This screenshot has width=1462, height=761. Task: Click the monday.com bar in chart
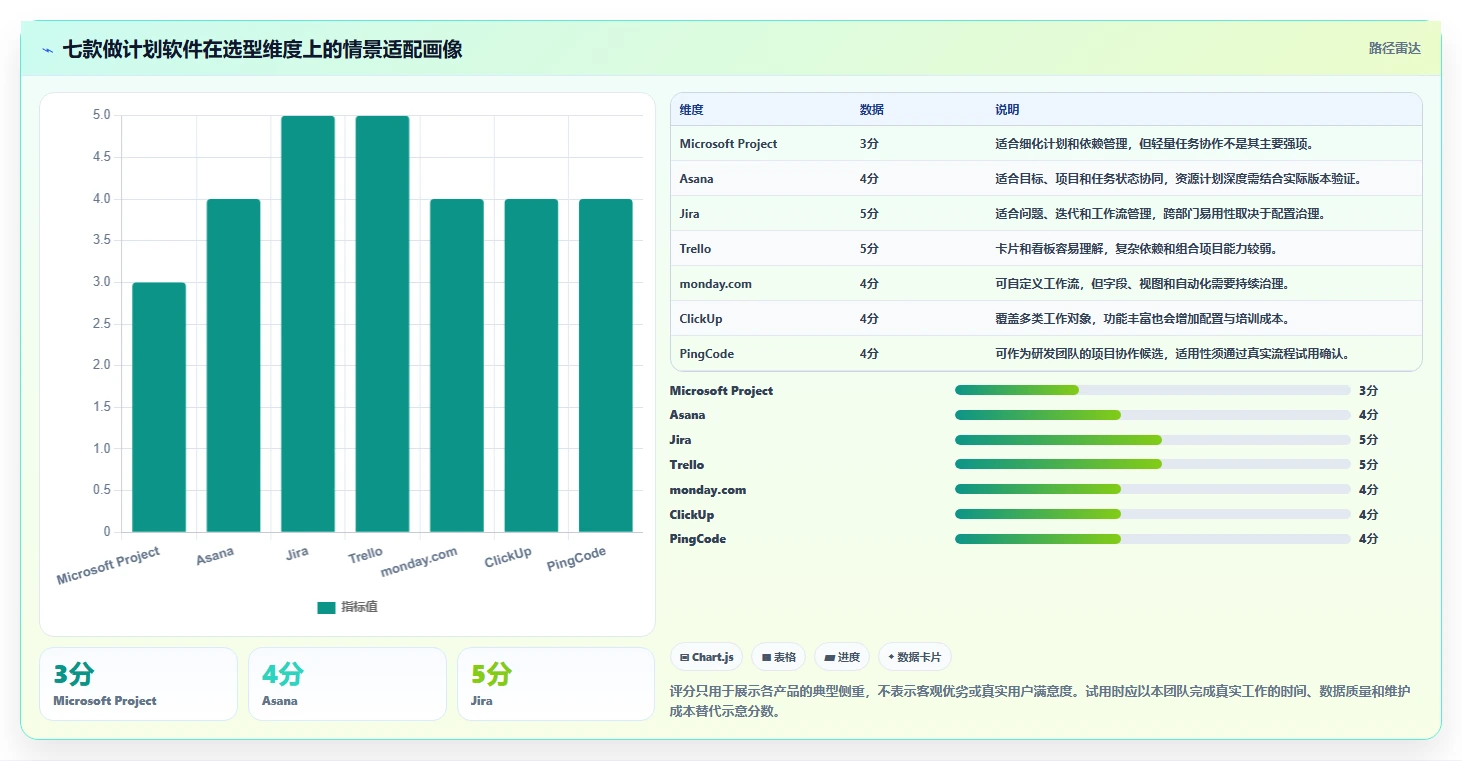tap(457, 365)
